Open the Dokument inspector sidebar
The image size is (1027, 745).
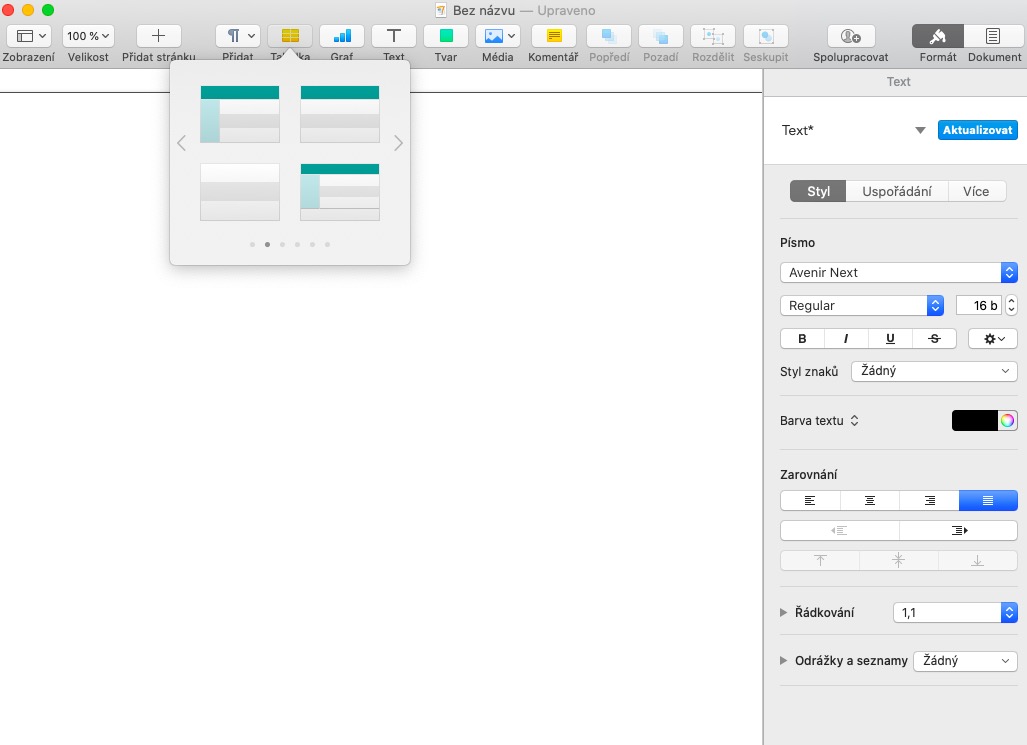click(x=993, y=36)
